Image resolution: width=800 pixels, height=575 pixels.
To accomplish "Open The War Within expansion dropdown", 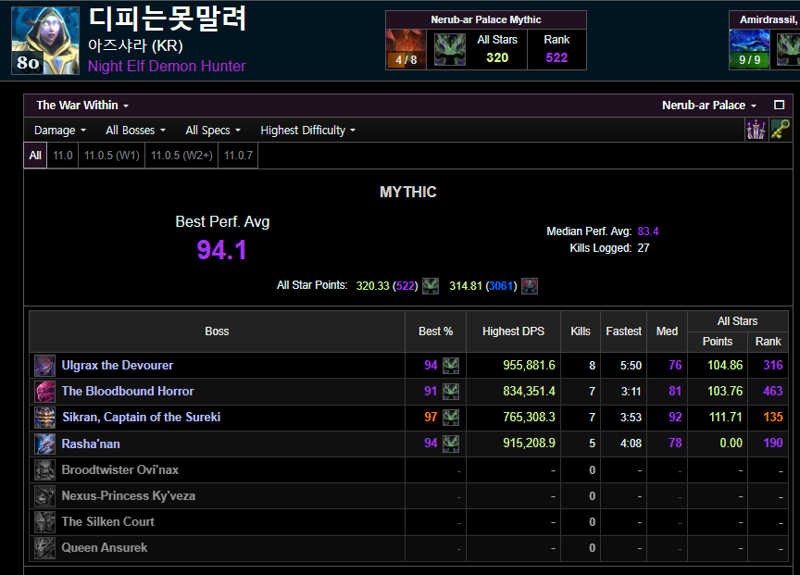I will point(82,105).
